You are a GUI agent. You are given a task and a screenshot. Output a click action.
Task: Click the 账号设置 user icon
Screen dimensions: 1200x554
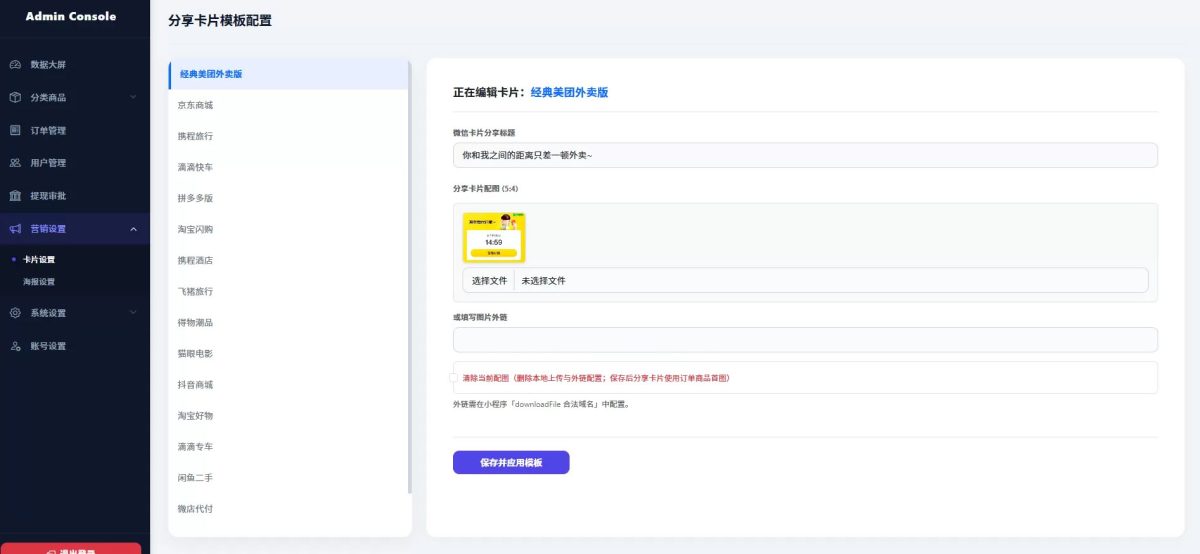click(15, 346)
